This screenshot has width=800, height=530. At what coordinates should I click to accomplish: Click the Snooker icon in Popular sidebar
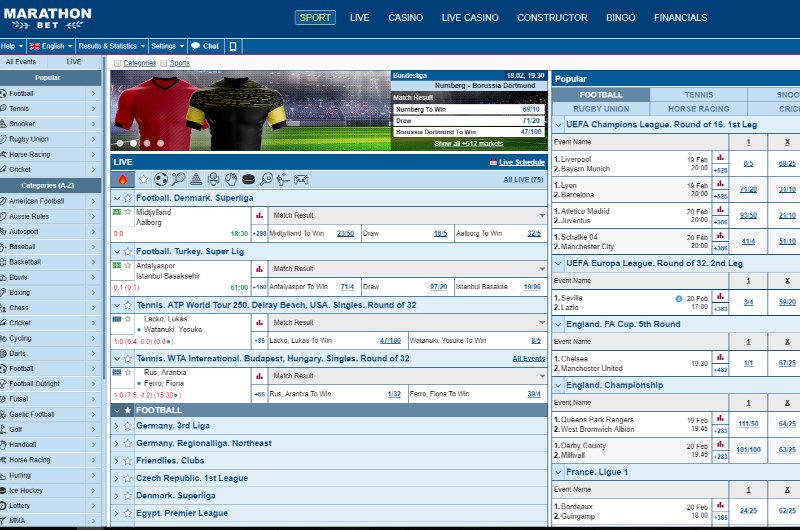click(4, 123)
